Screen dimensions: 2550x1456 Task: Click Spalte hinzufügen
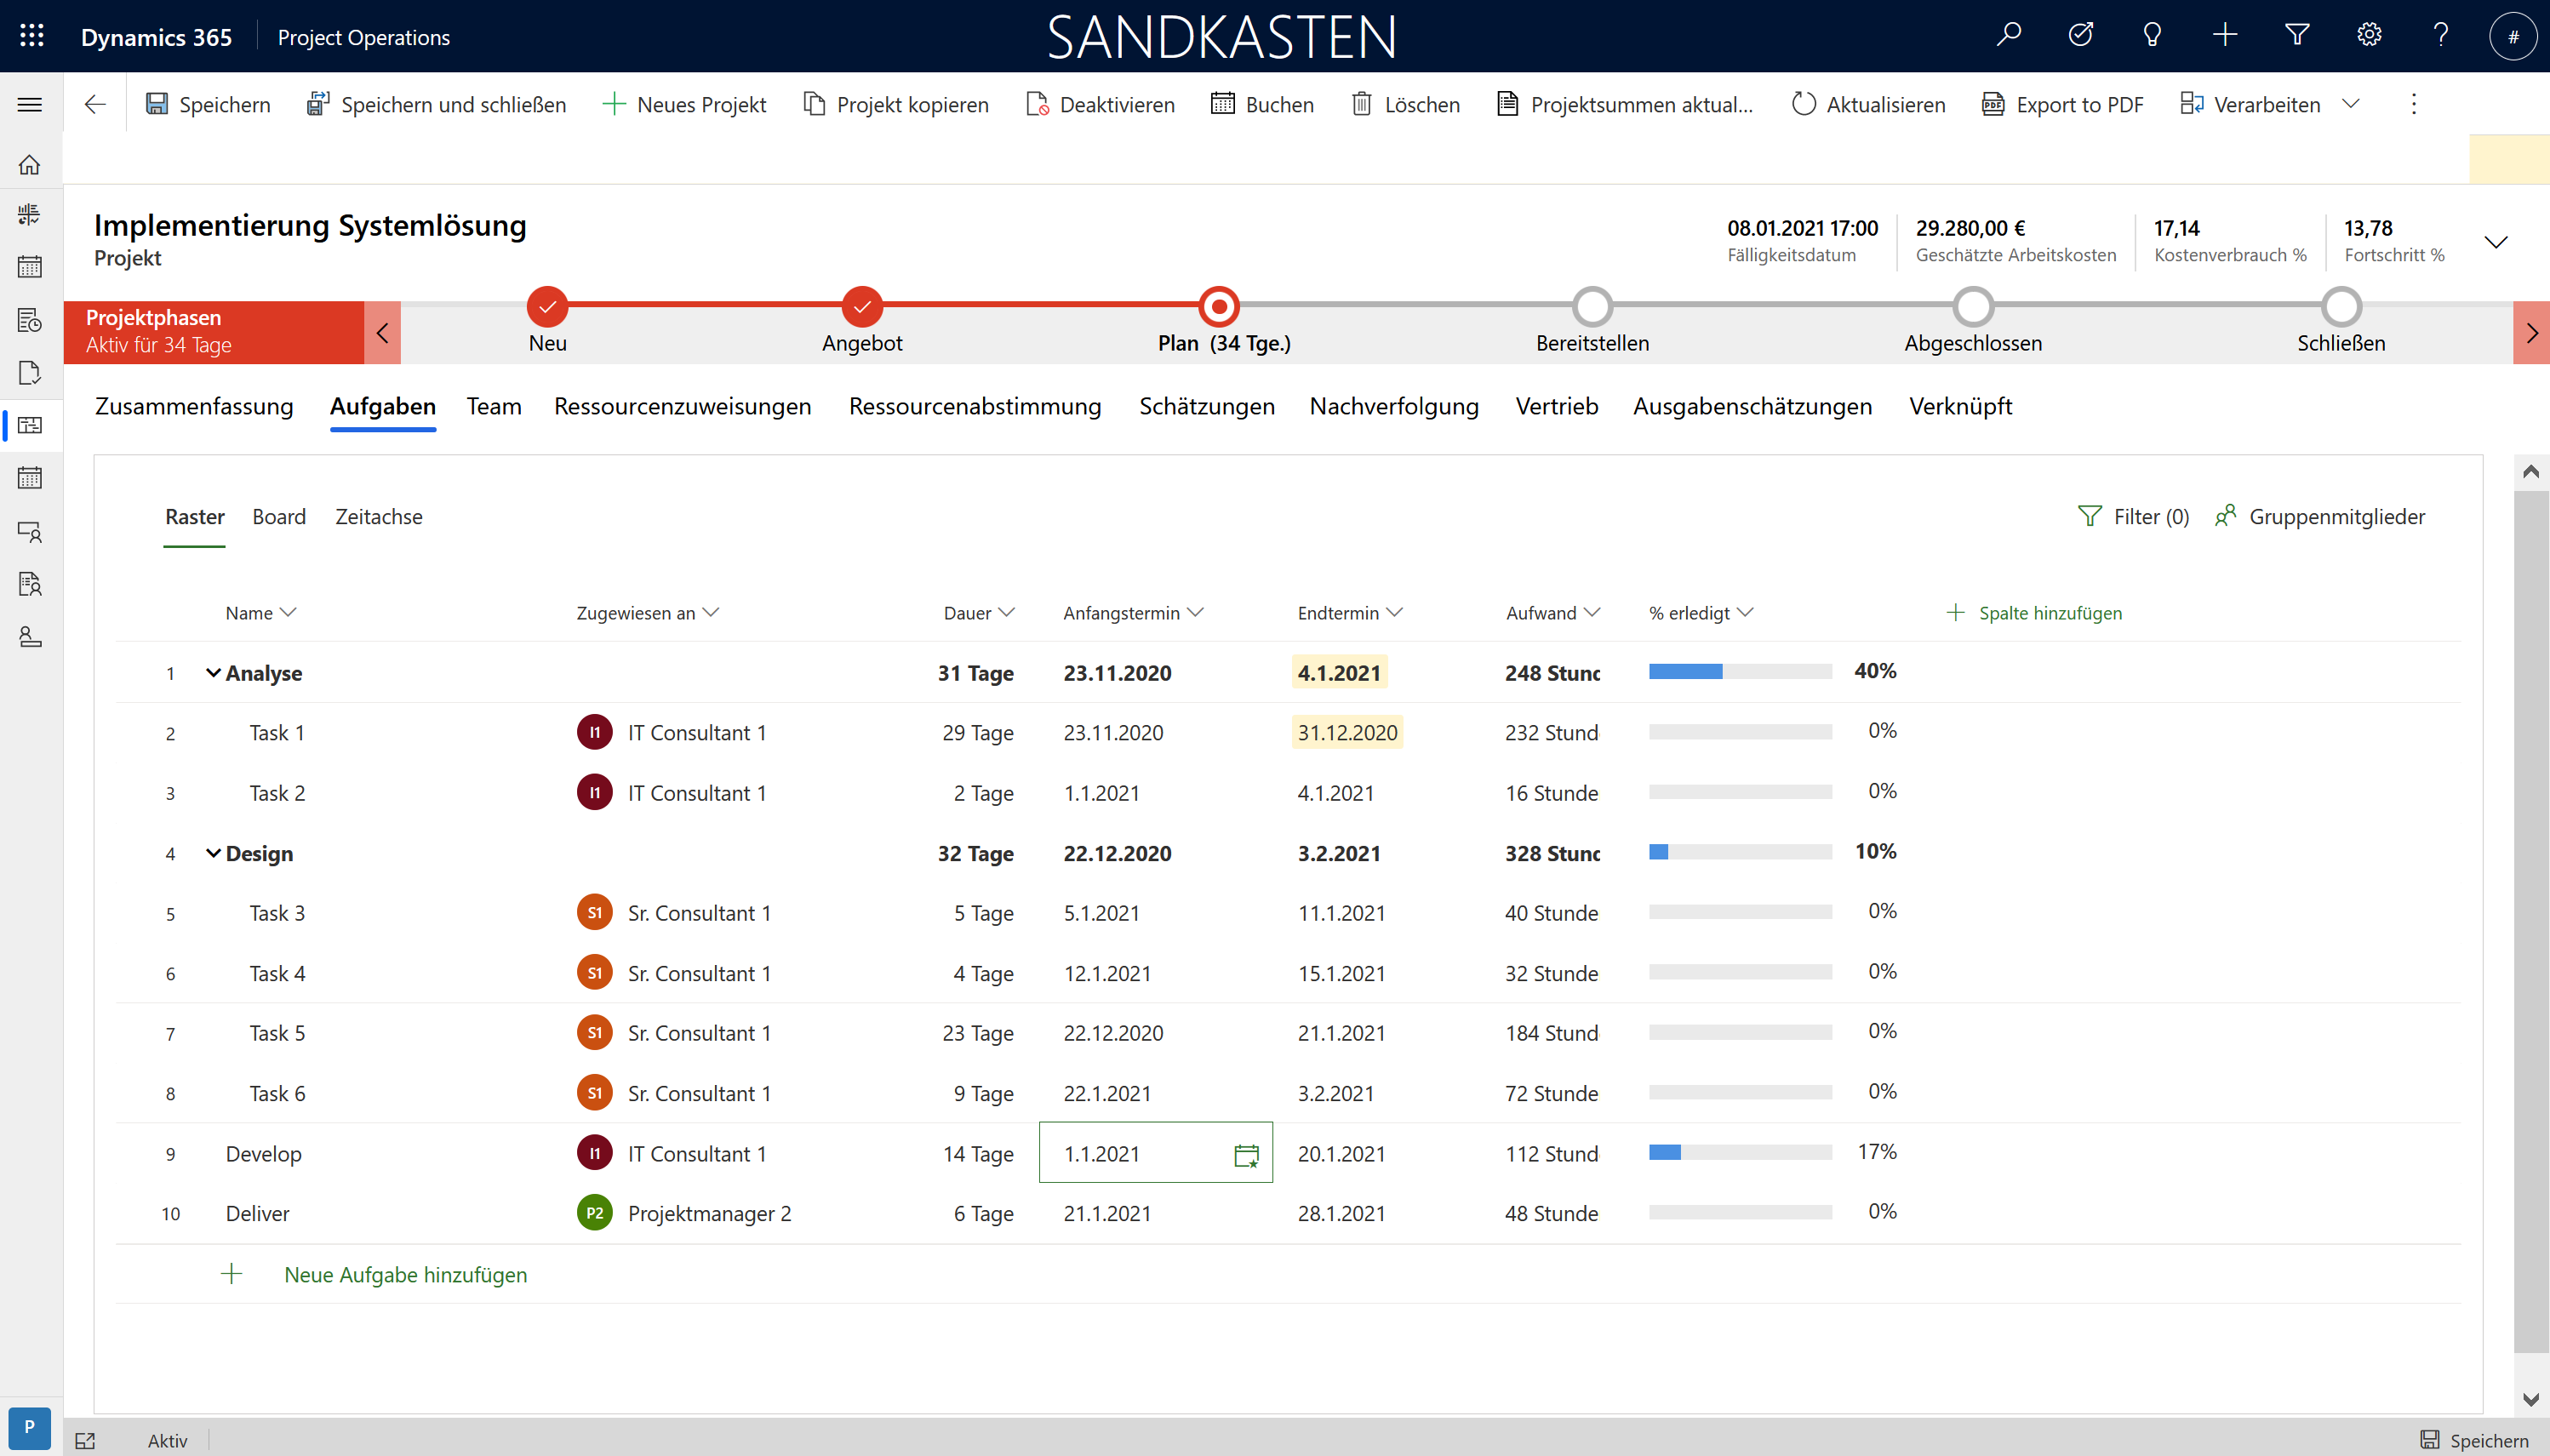(2034, 613)
